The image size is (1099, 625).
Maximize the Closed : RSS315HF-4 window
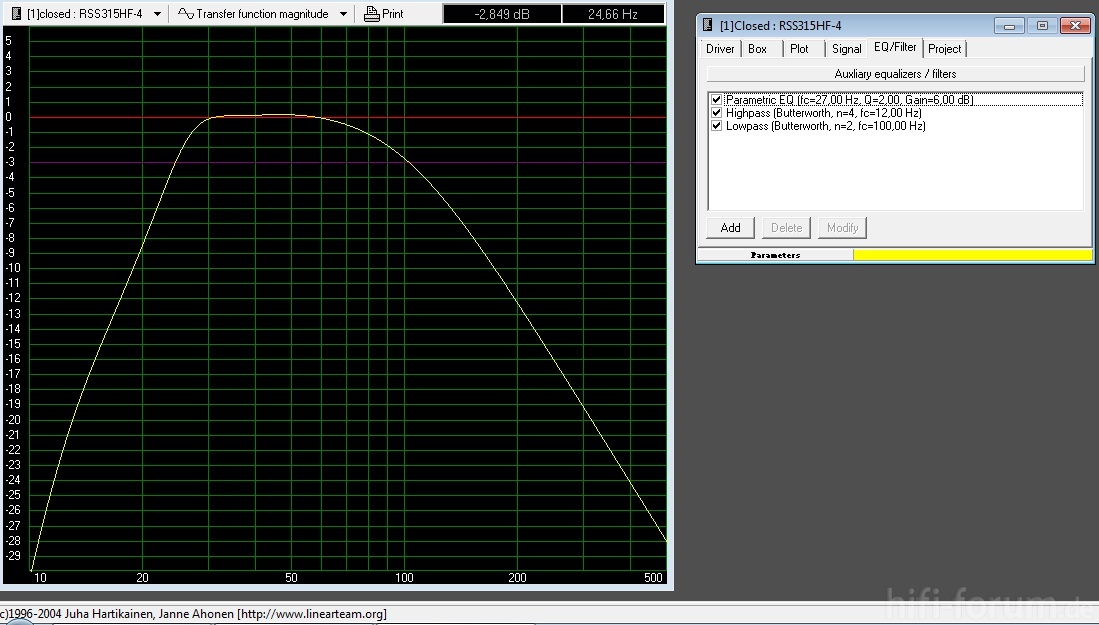click(1042, 25)
